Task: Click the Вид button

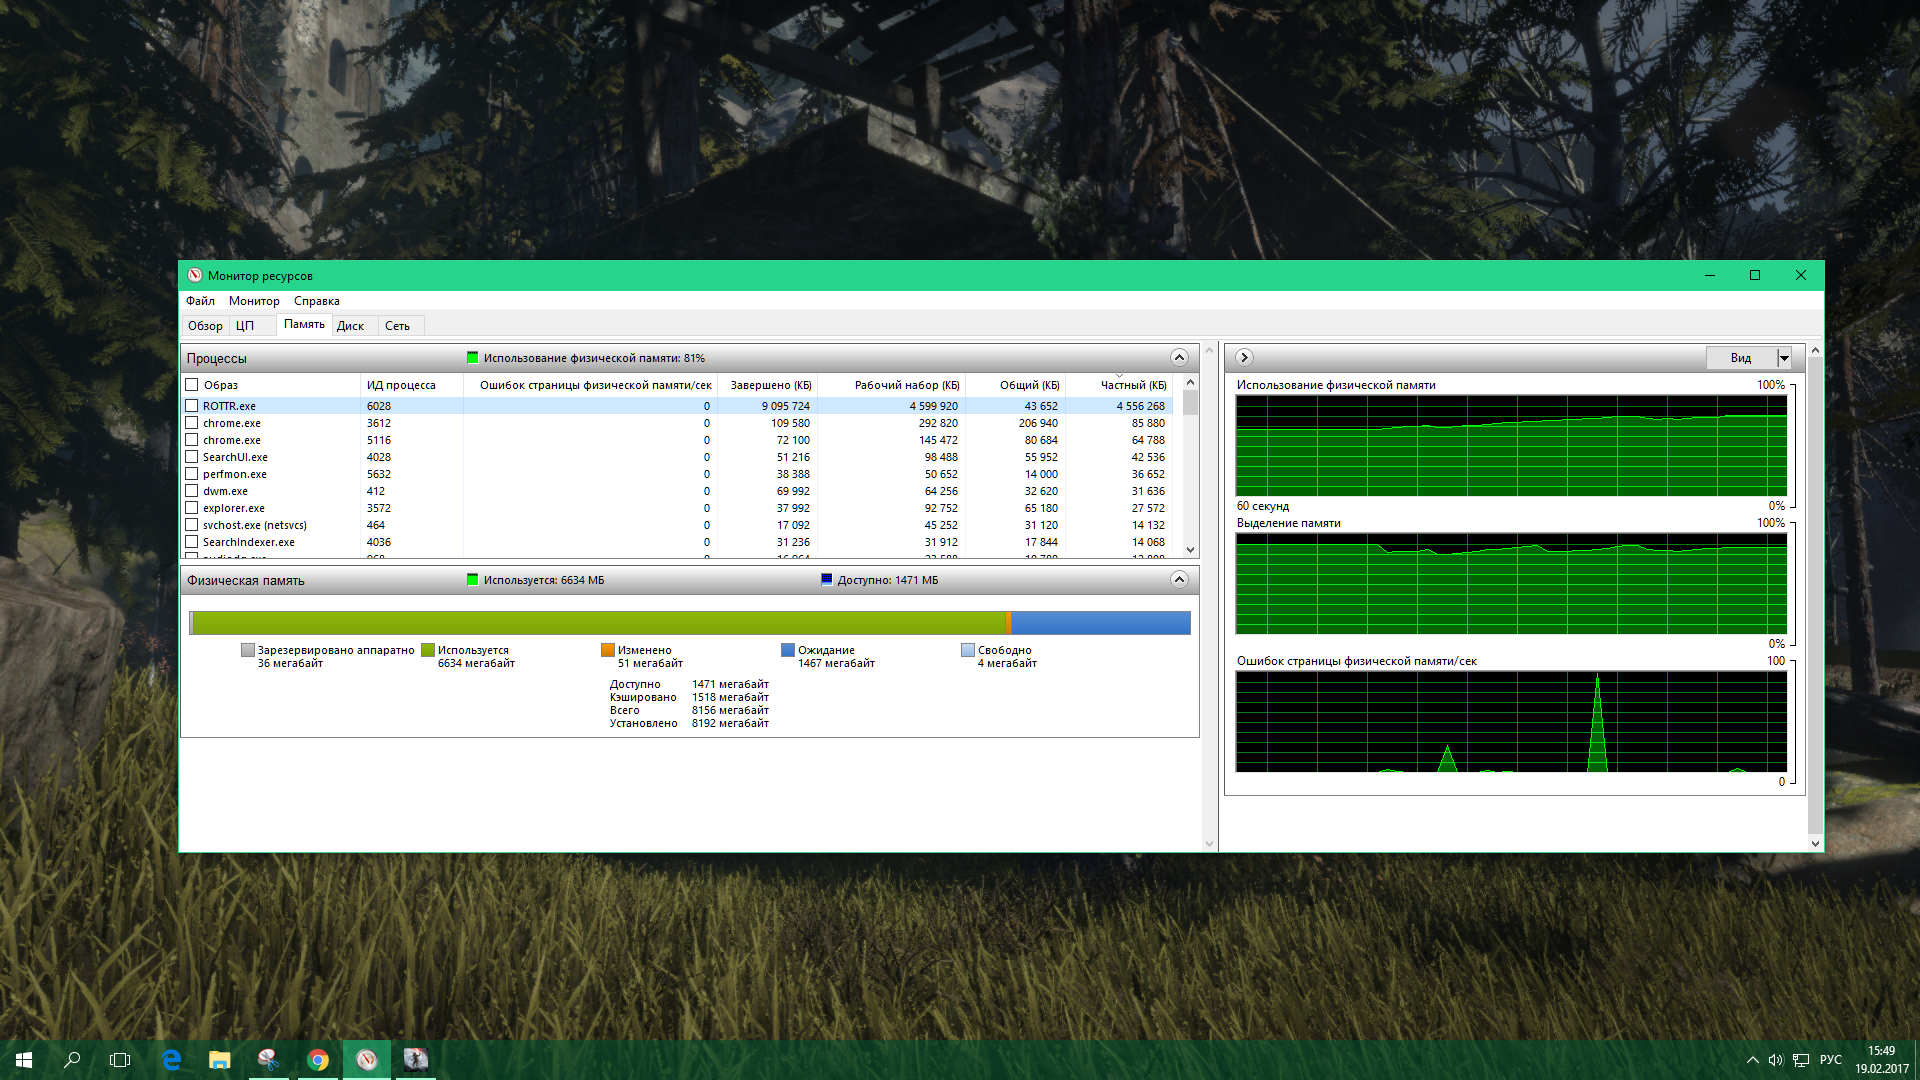Action: (x=1740, y=358)
